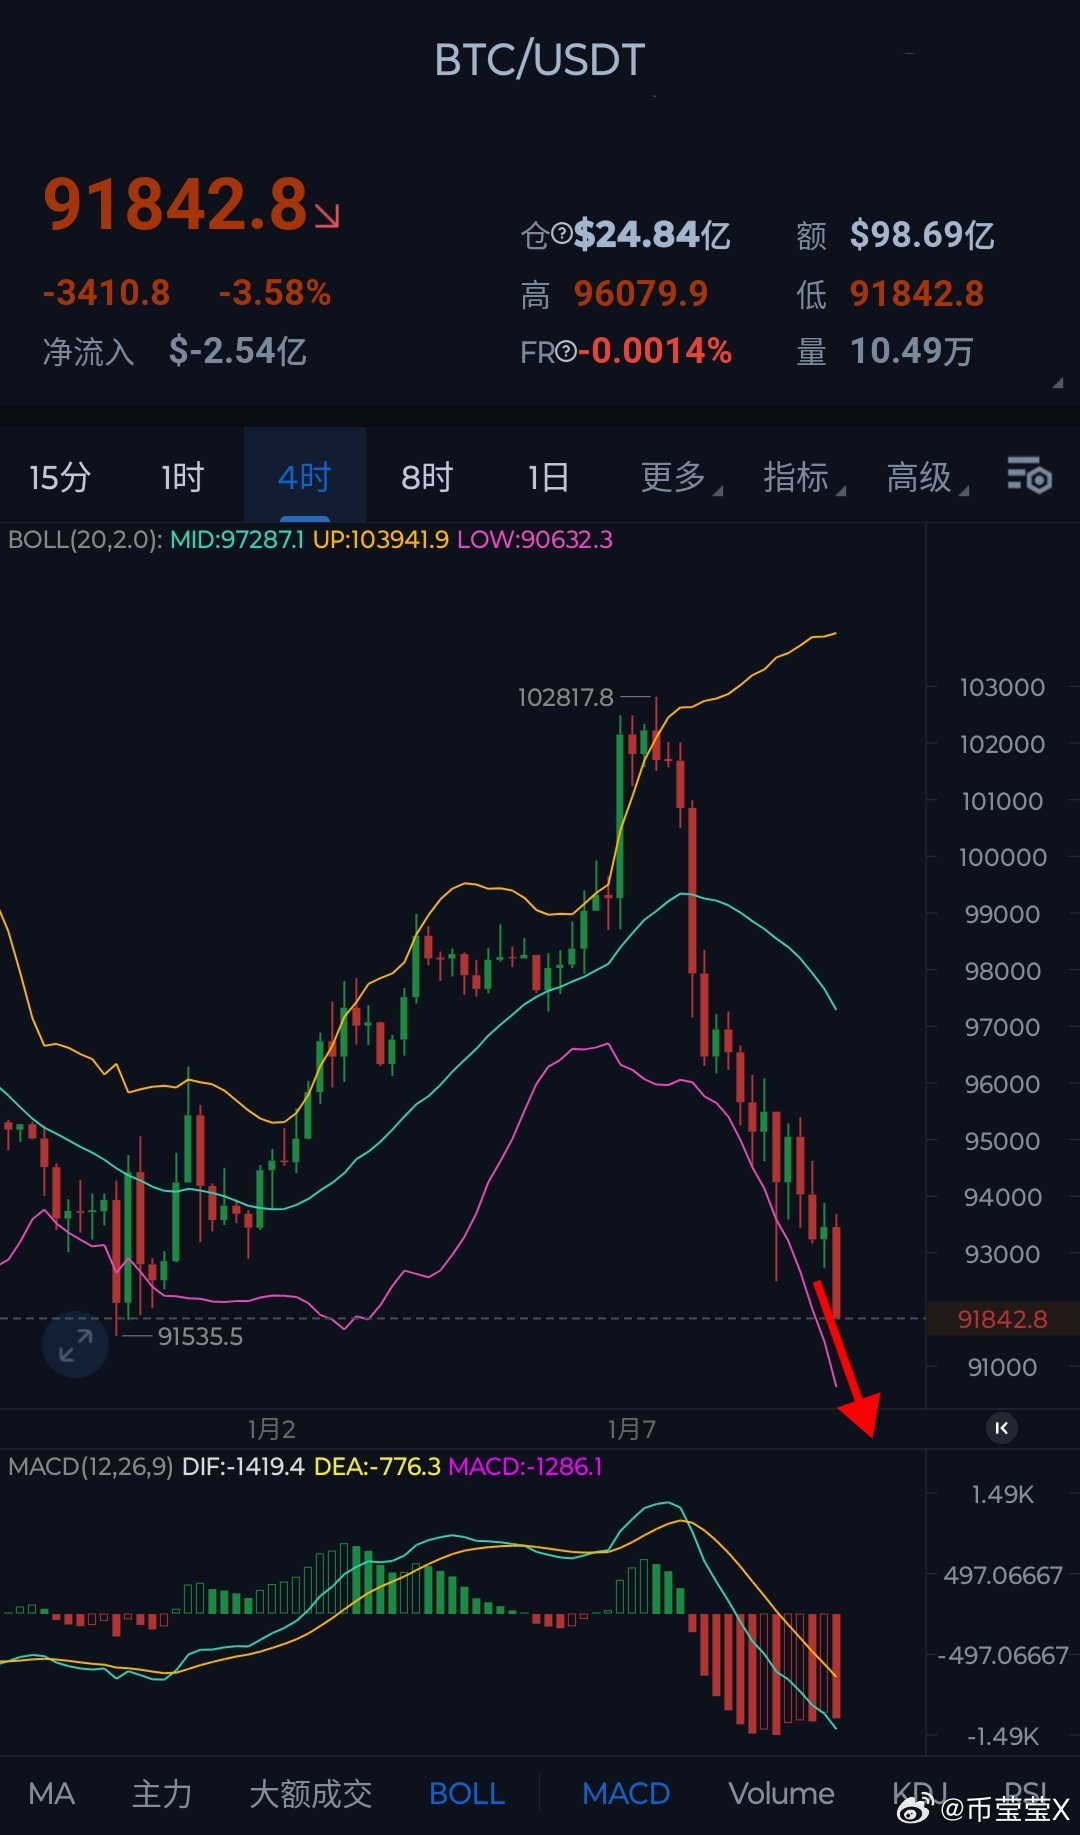This screenshot has height=1835, width=1080.
Task: Tap the FR help question icon
Action: coord(566,351)
